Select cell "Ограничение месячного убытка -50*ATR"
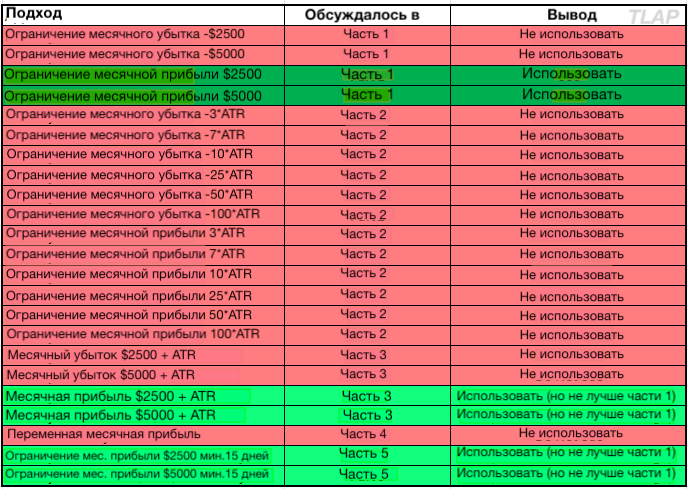Image resolution: width=688 pixels, height=489 pixels. (x=144, y=195)
